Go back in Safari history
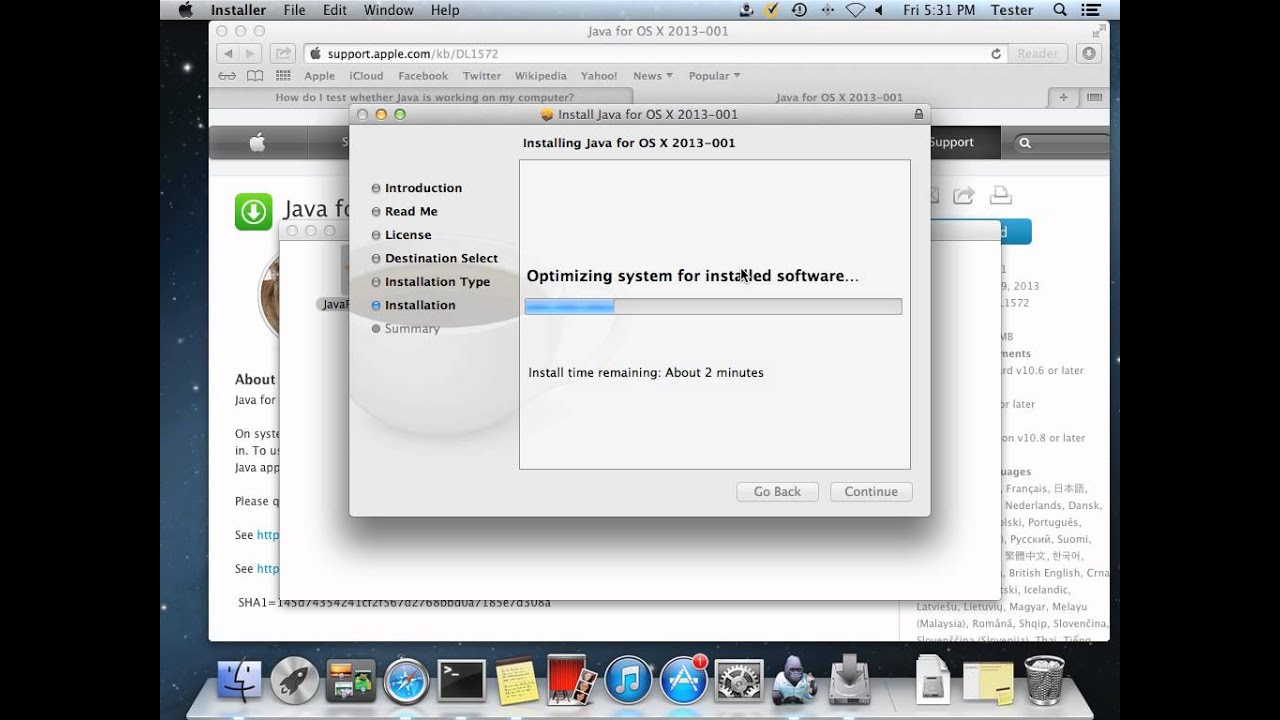This screenshot has width=1280, height=720. [228, 53]
